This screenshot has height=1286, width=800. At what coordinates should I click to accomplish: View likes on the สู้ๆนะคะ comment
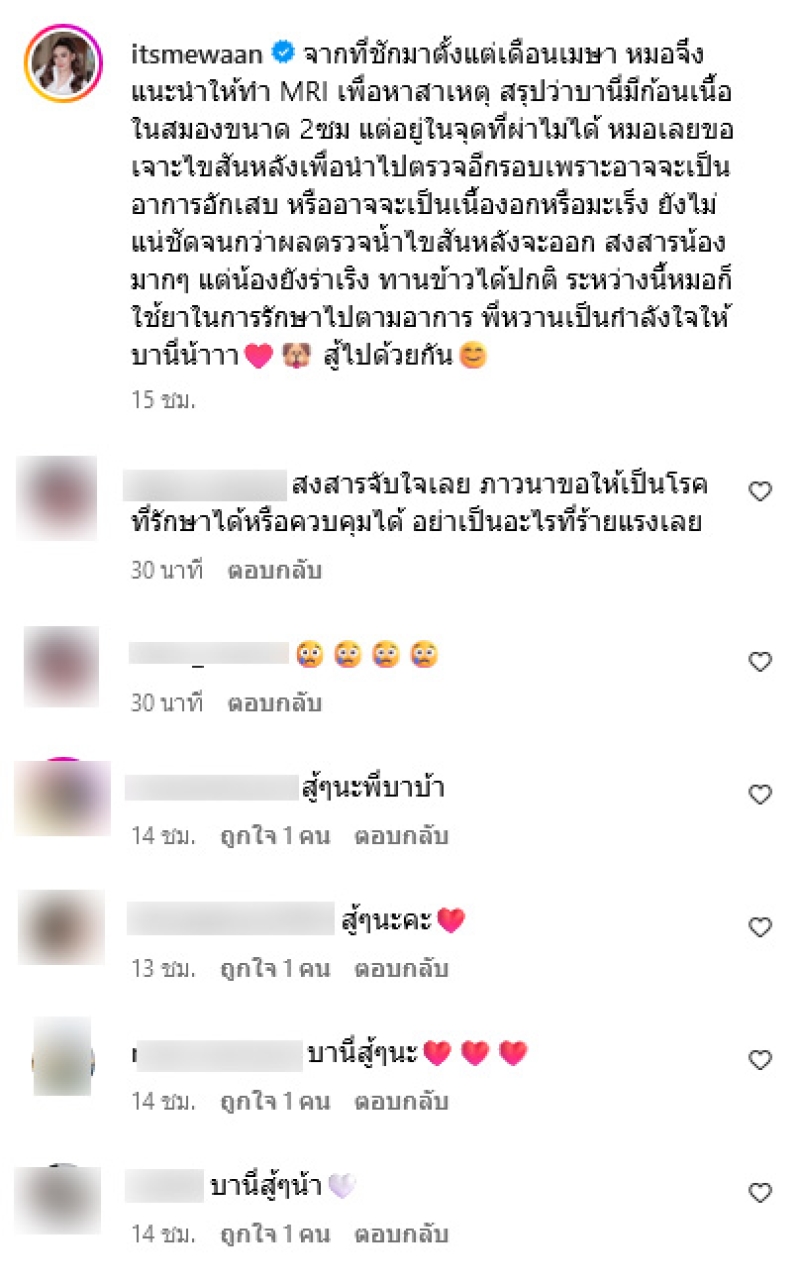275,969
